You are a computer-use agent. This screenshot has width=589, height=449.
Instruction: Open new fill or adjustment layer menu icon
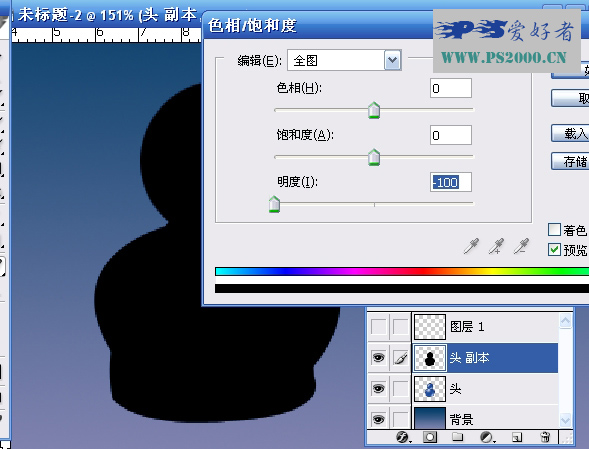(487, 437)
